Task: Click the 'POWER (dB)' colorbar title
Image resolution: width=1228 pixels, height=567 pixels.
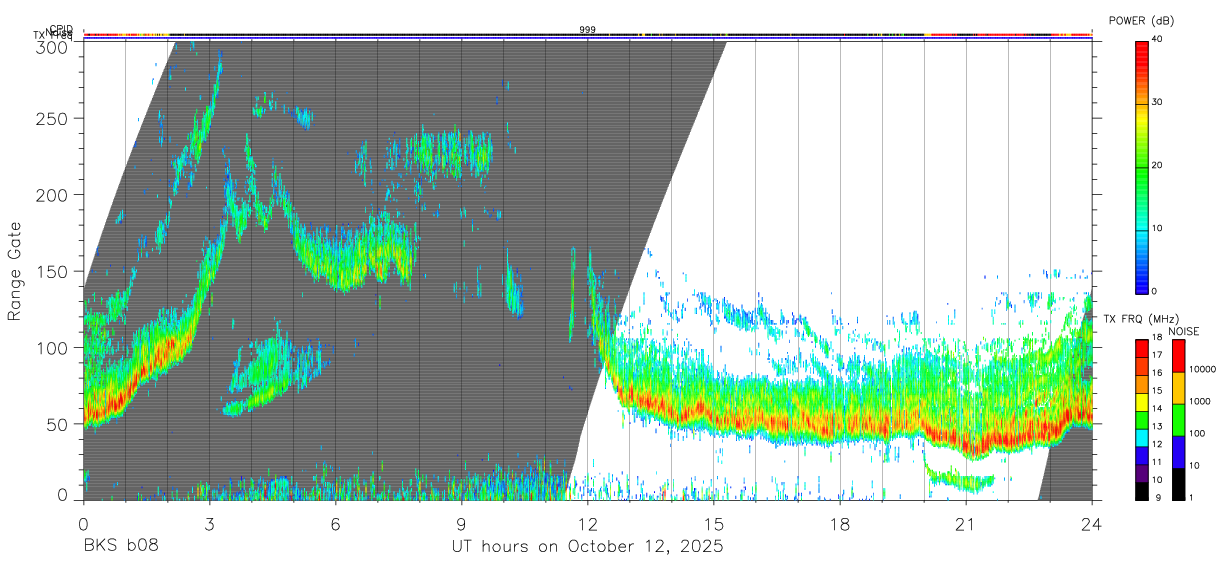Action: [x=1142, y=21]
